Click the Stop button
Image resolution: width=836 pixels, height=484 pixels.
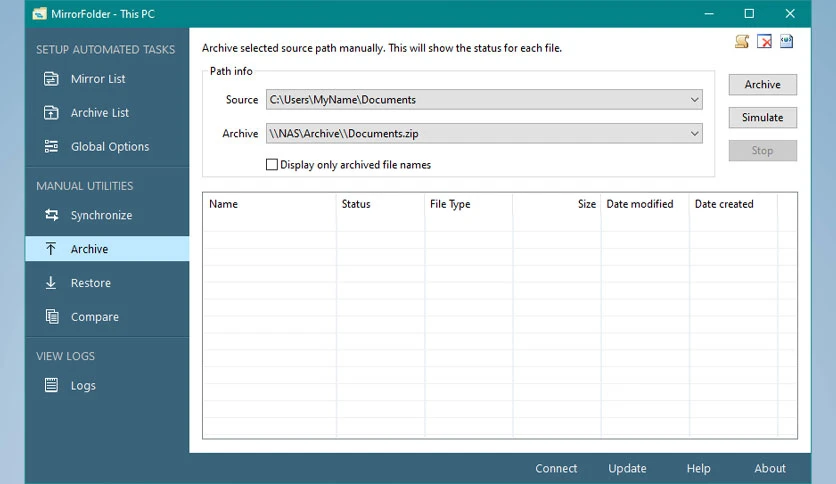click(x=762, y=150)
